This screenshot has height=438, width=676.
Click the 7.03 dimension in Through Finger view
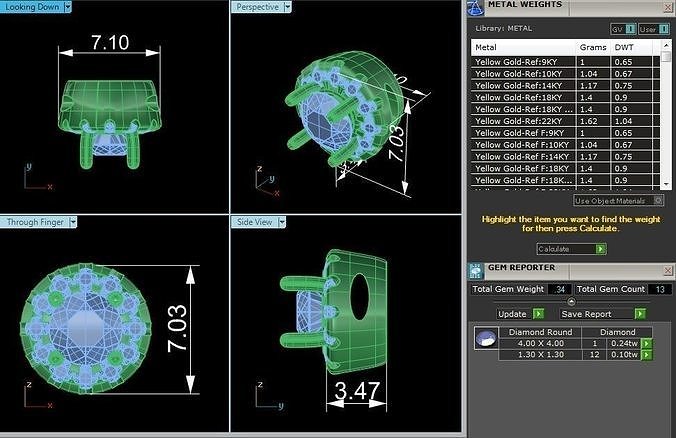(177, 328)
